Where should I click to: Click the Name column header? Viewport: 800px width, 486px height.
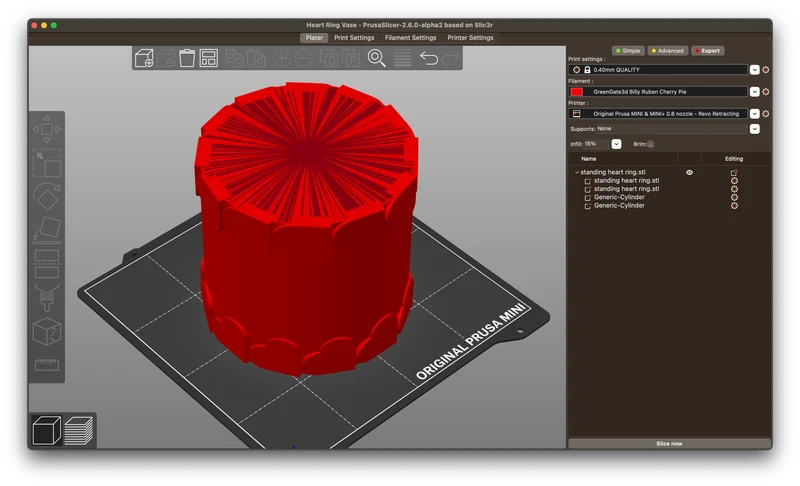[589, 159]
